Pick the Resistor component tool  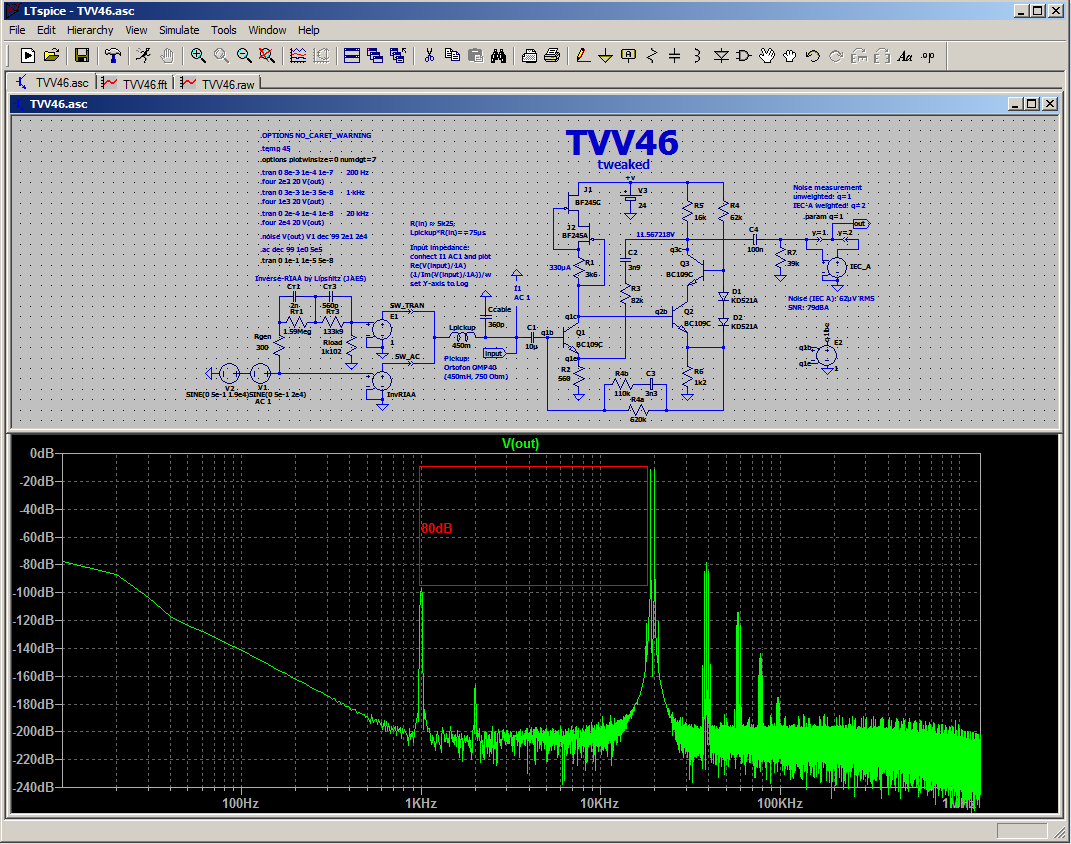pos(651,55)
